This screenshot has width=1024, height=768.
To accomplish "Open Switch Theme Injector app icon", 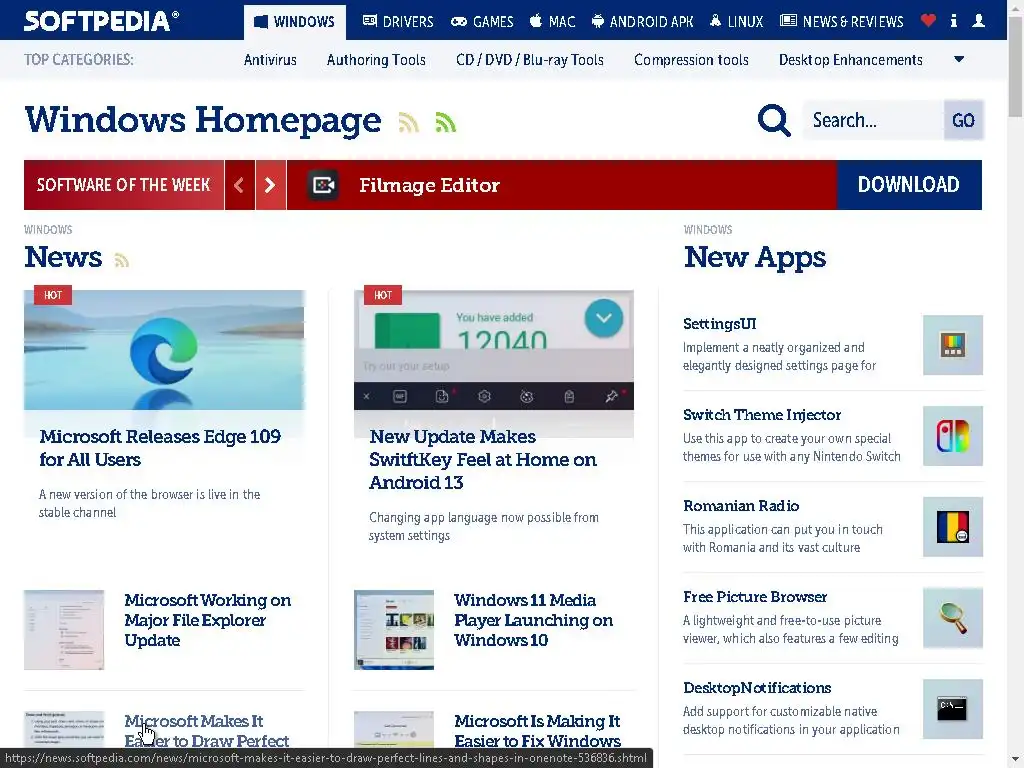I will (953, 436).
